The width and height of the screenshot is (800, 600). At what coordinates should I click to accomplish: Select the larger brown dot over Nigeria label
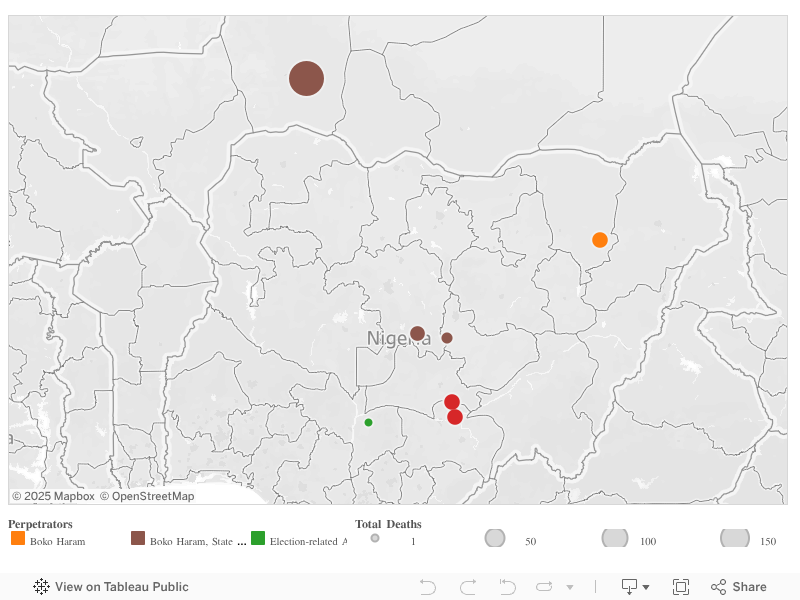tap(417, 334)
